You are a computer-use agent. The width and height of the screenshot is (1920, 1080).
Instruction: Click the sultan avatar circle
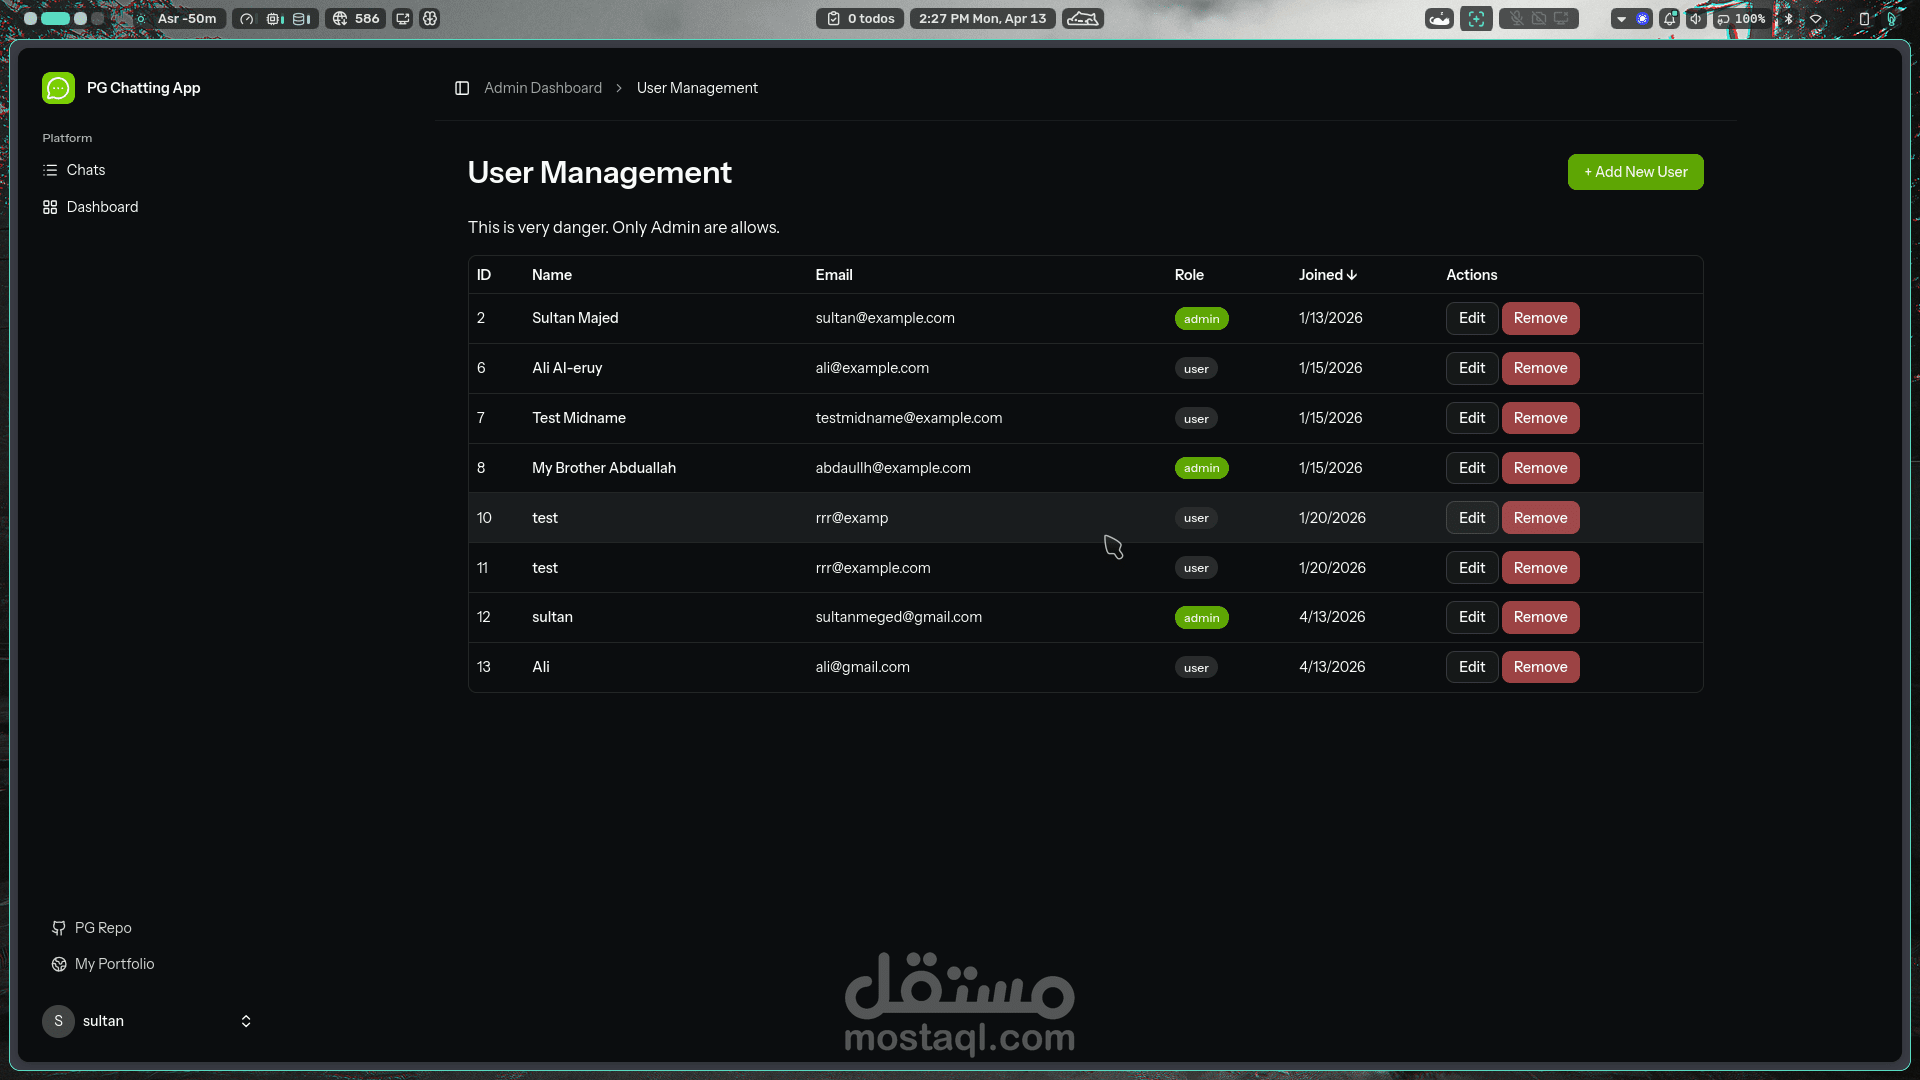(x=58, y=1021)
